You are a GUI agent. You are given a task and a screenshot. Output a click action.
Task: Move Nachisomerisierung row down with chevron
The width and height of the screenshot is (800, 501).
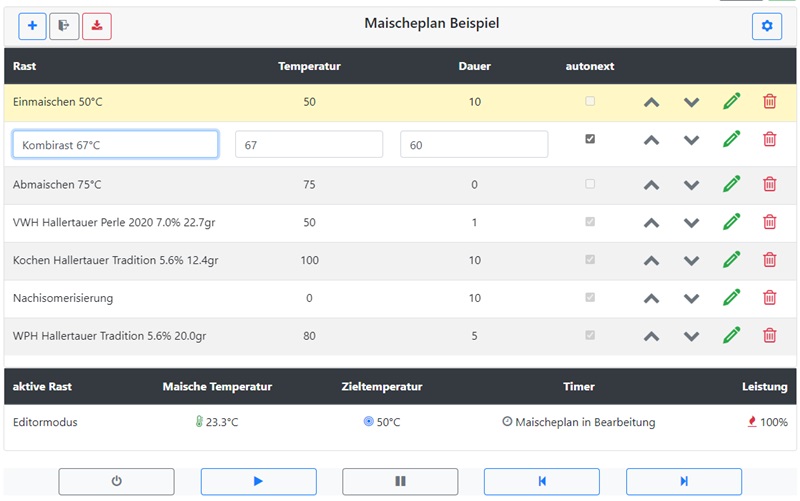click(x=691, y=297)
